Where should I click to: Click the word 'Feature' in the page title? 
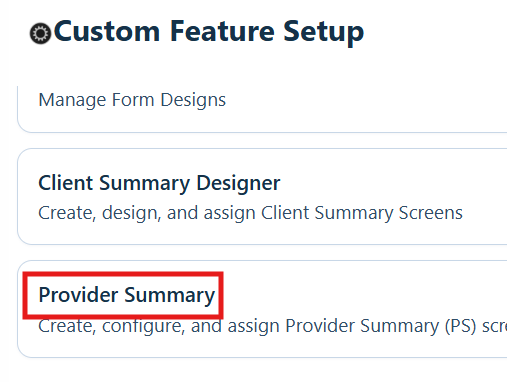(222, 31)
